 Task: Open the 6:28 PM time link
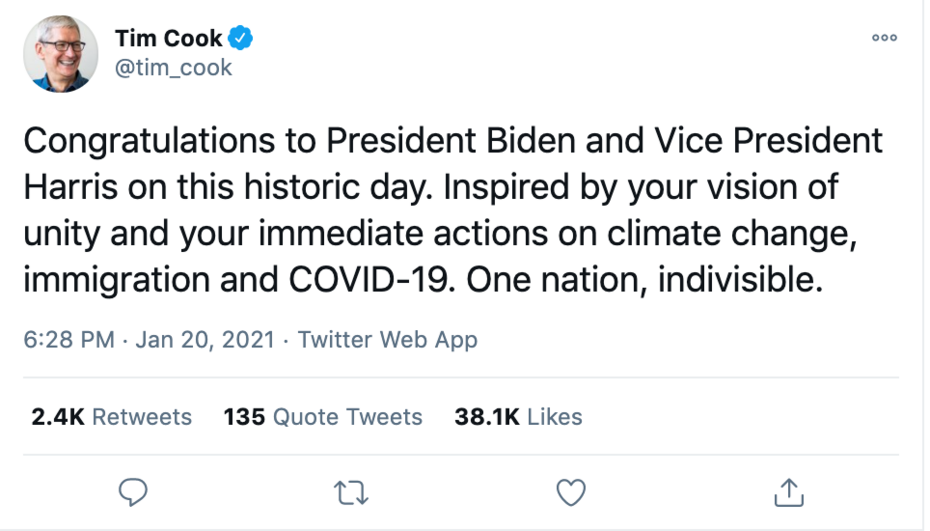[68, 339]
